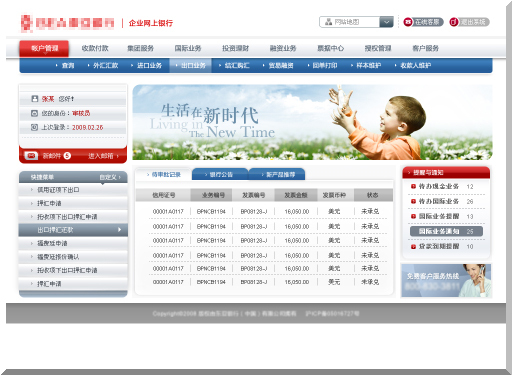Expand the 出口押汇还款 quick menu arrow

pyautogui.click(x=120, y=230)
